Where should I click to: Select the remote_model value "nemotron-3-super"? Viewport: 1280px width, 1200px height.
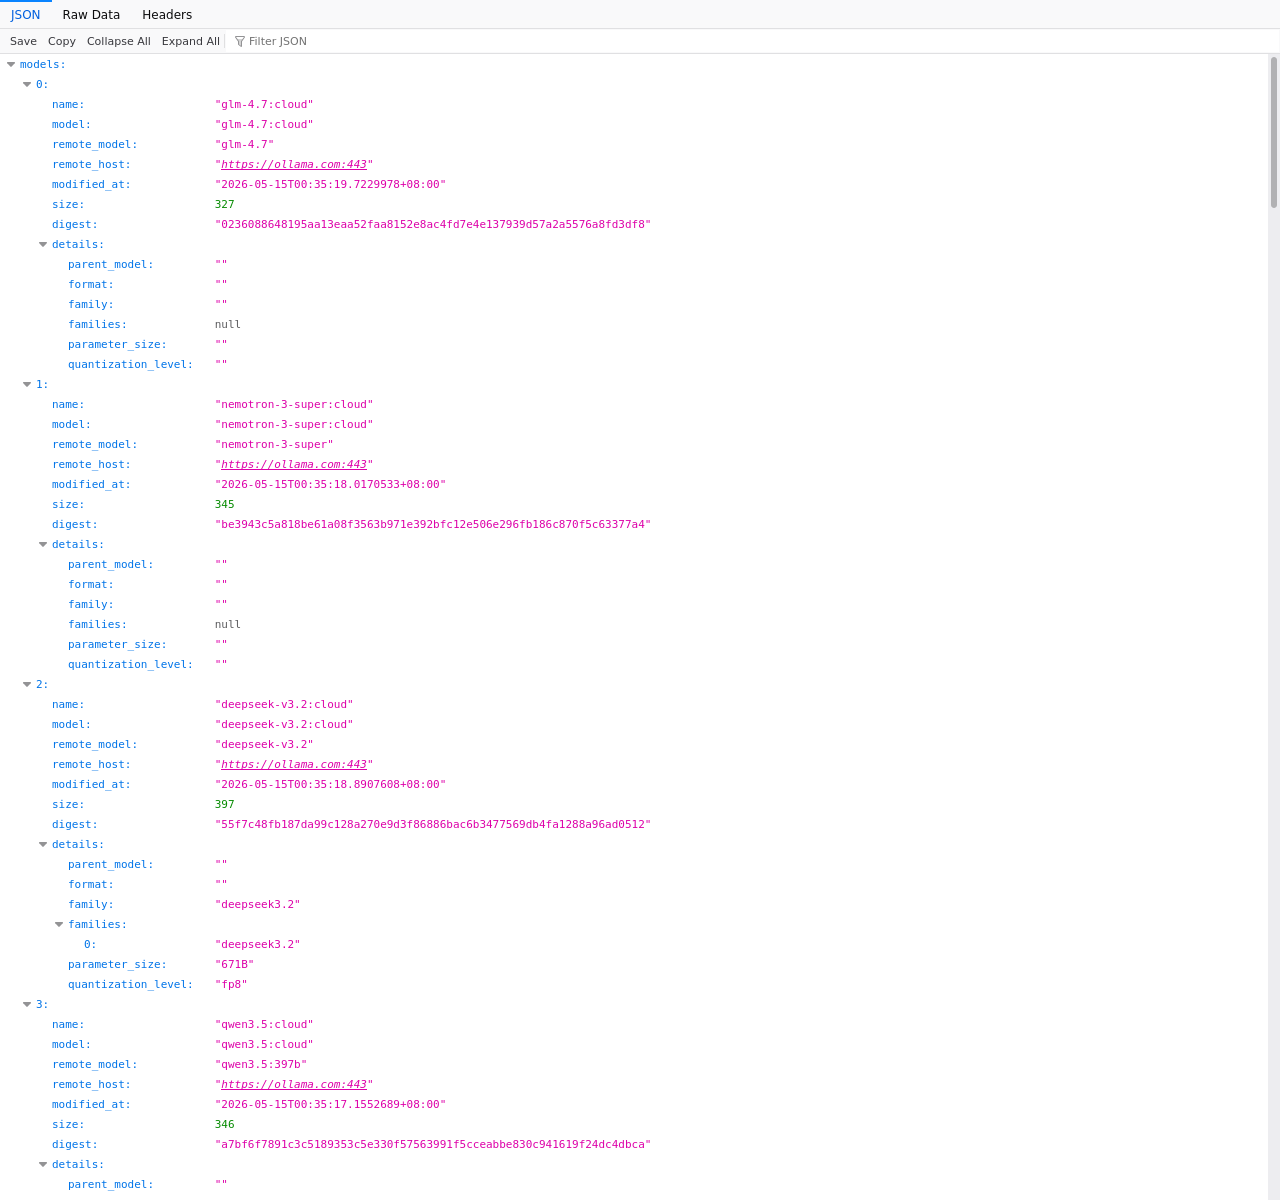[x=274, y=444]
